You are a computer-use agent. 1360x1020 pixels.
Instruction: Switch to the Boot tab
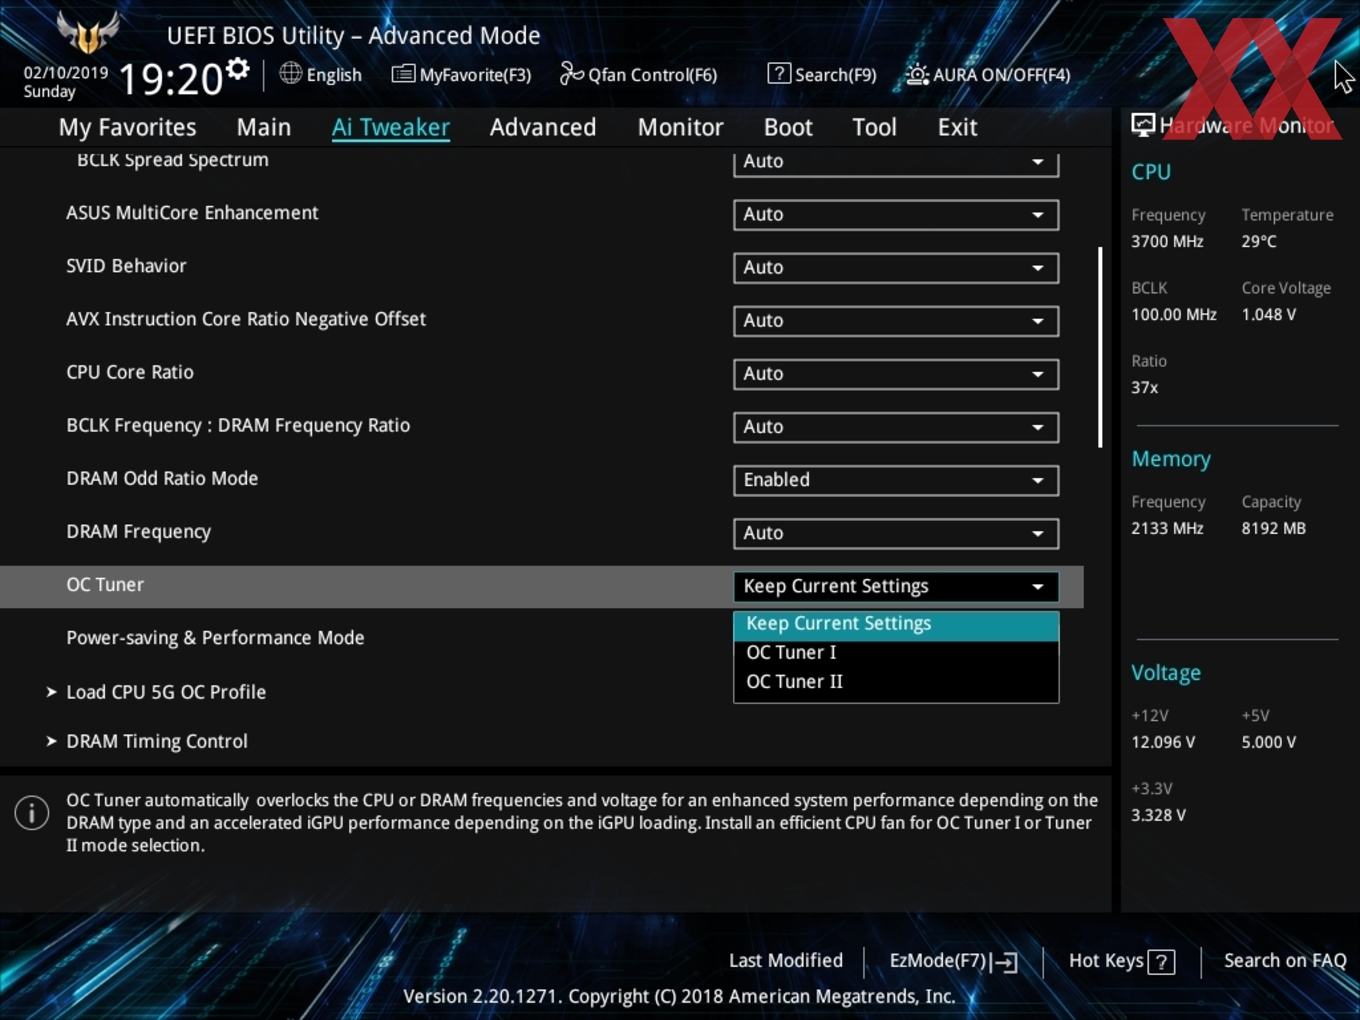tap(788, 127)
